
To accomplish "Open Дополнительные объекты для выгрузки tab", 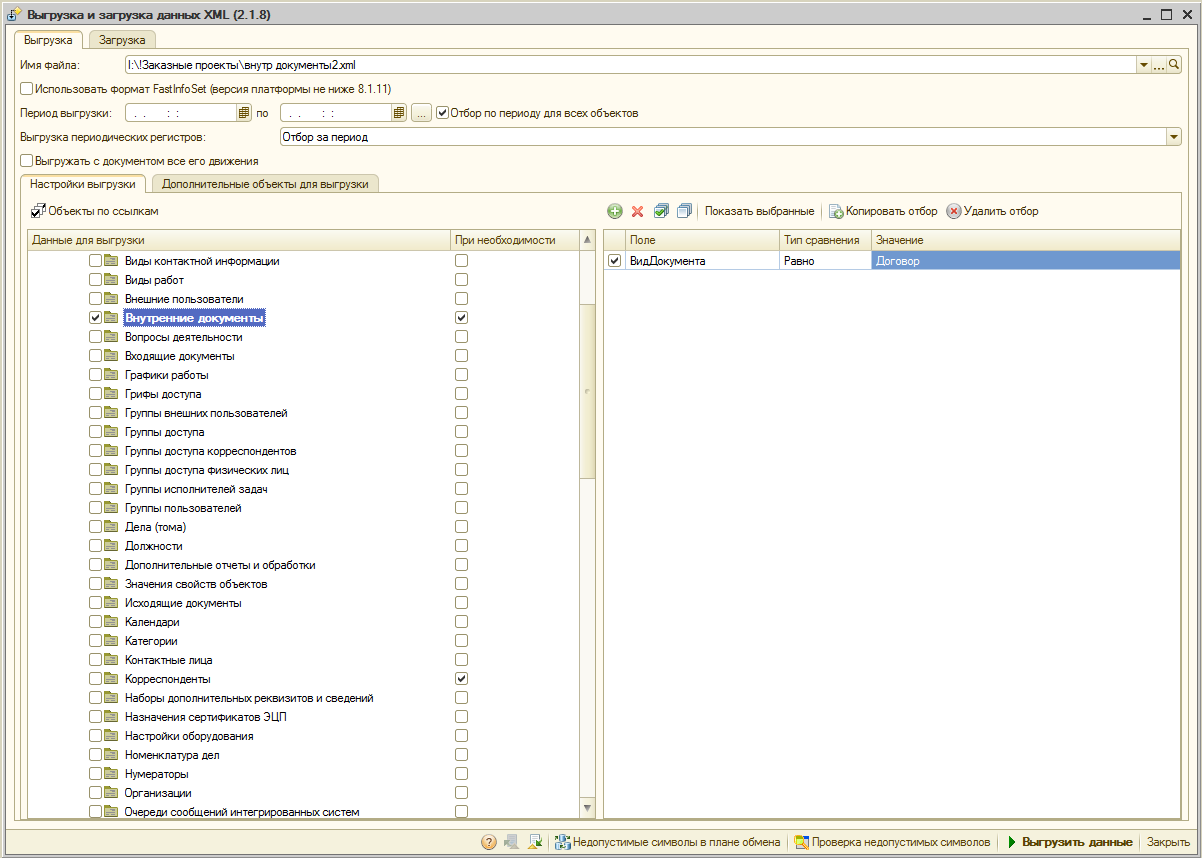I will pyautogui.click(x=265, y=184).
